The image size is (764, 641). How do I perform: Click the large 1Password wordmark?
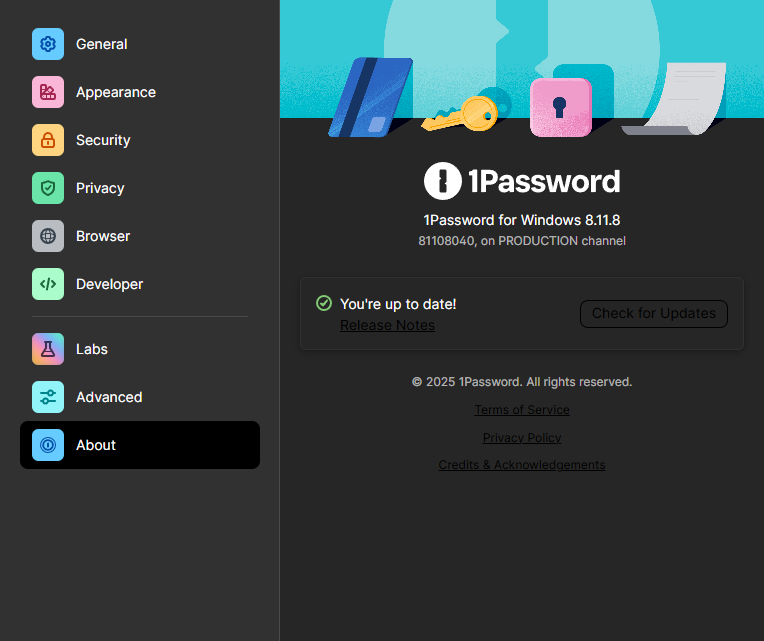[x=544, y=182]
